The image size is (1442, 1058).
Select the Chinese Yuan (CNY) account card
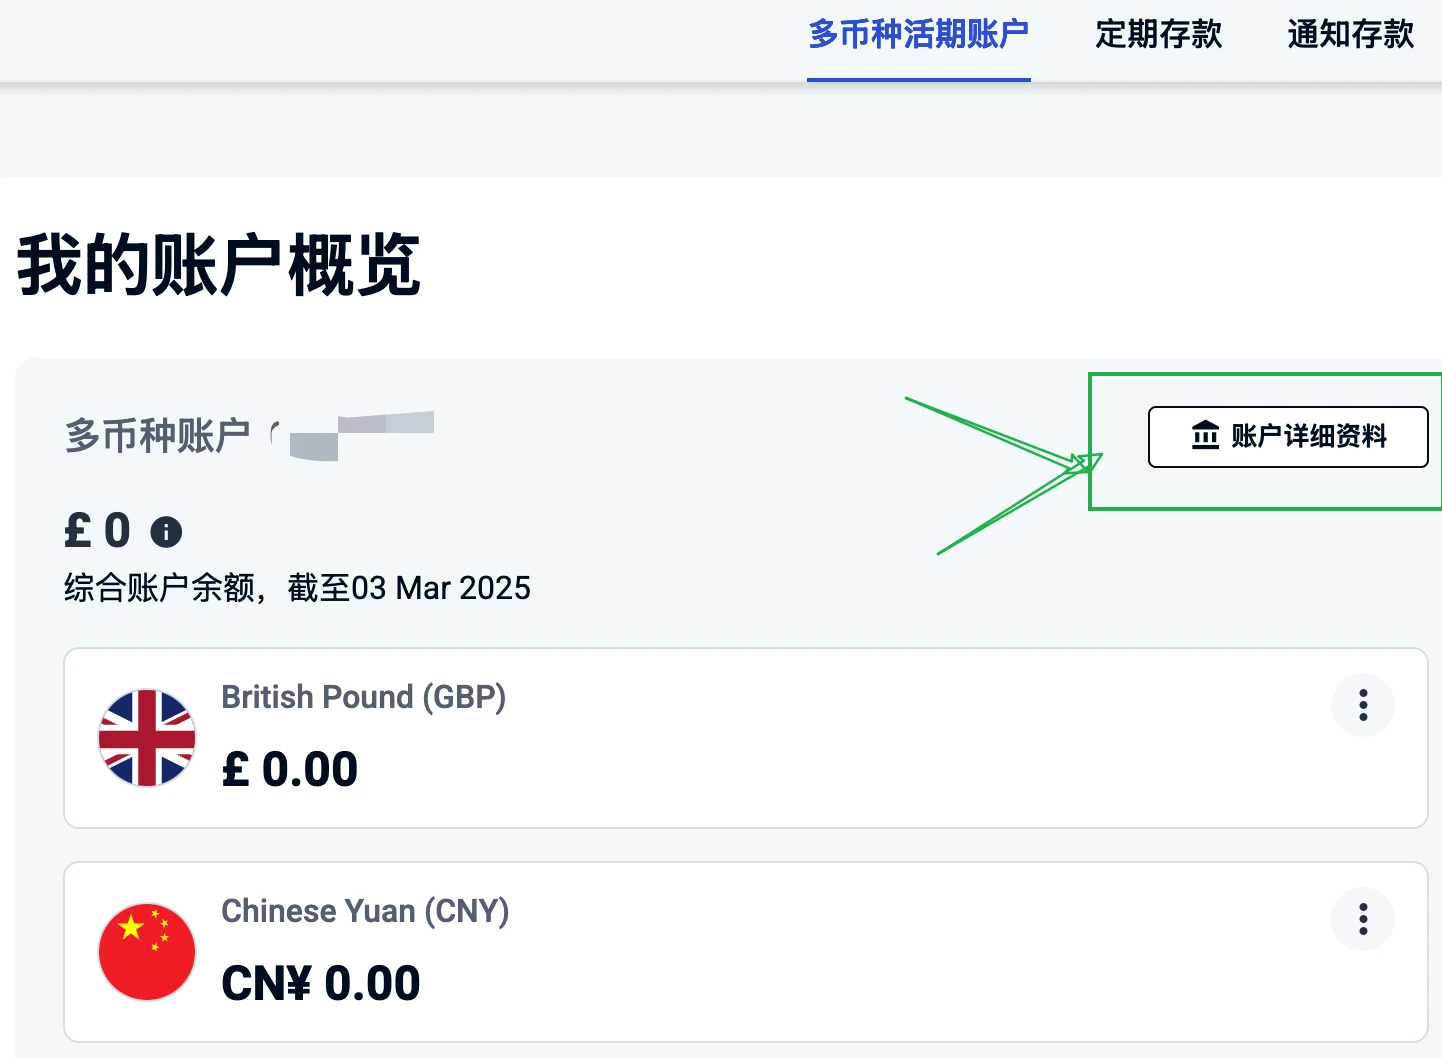[x=746, y=952]
